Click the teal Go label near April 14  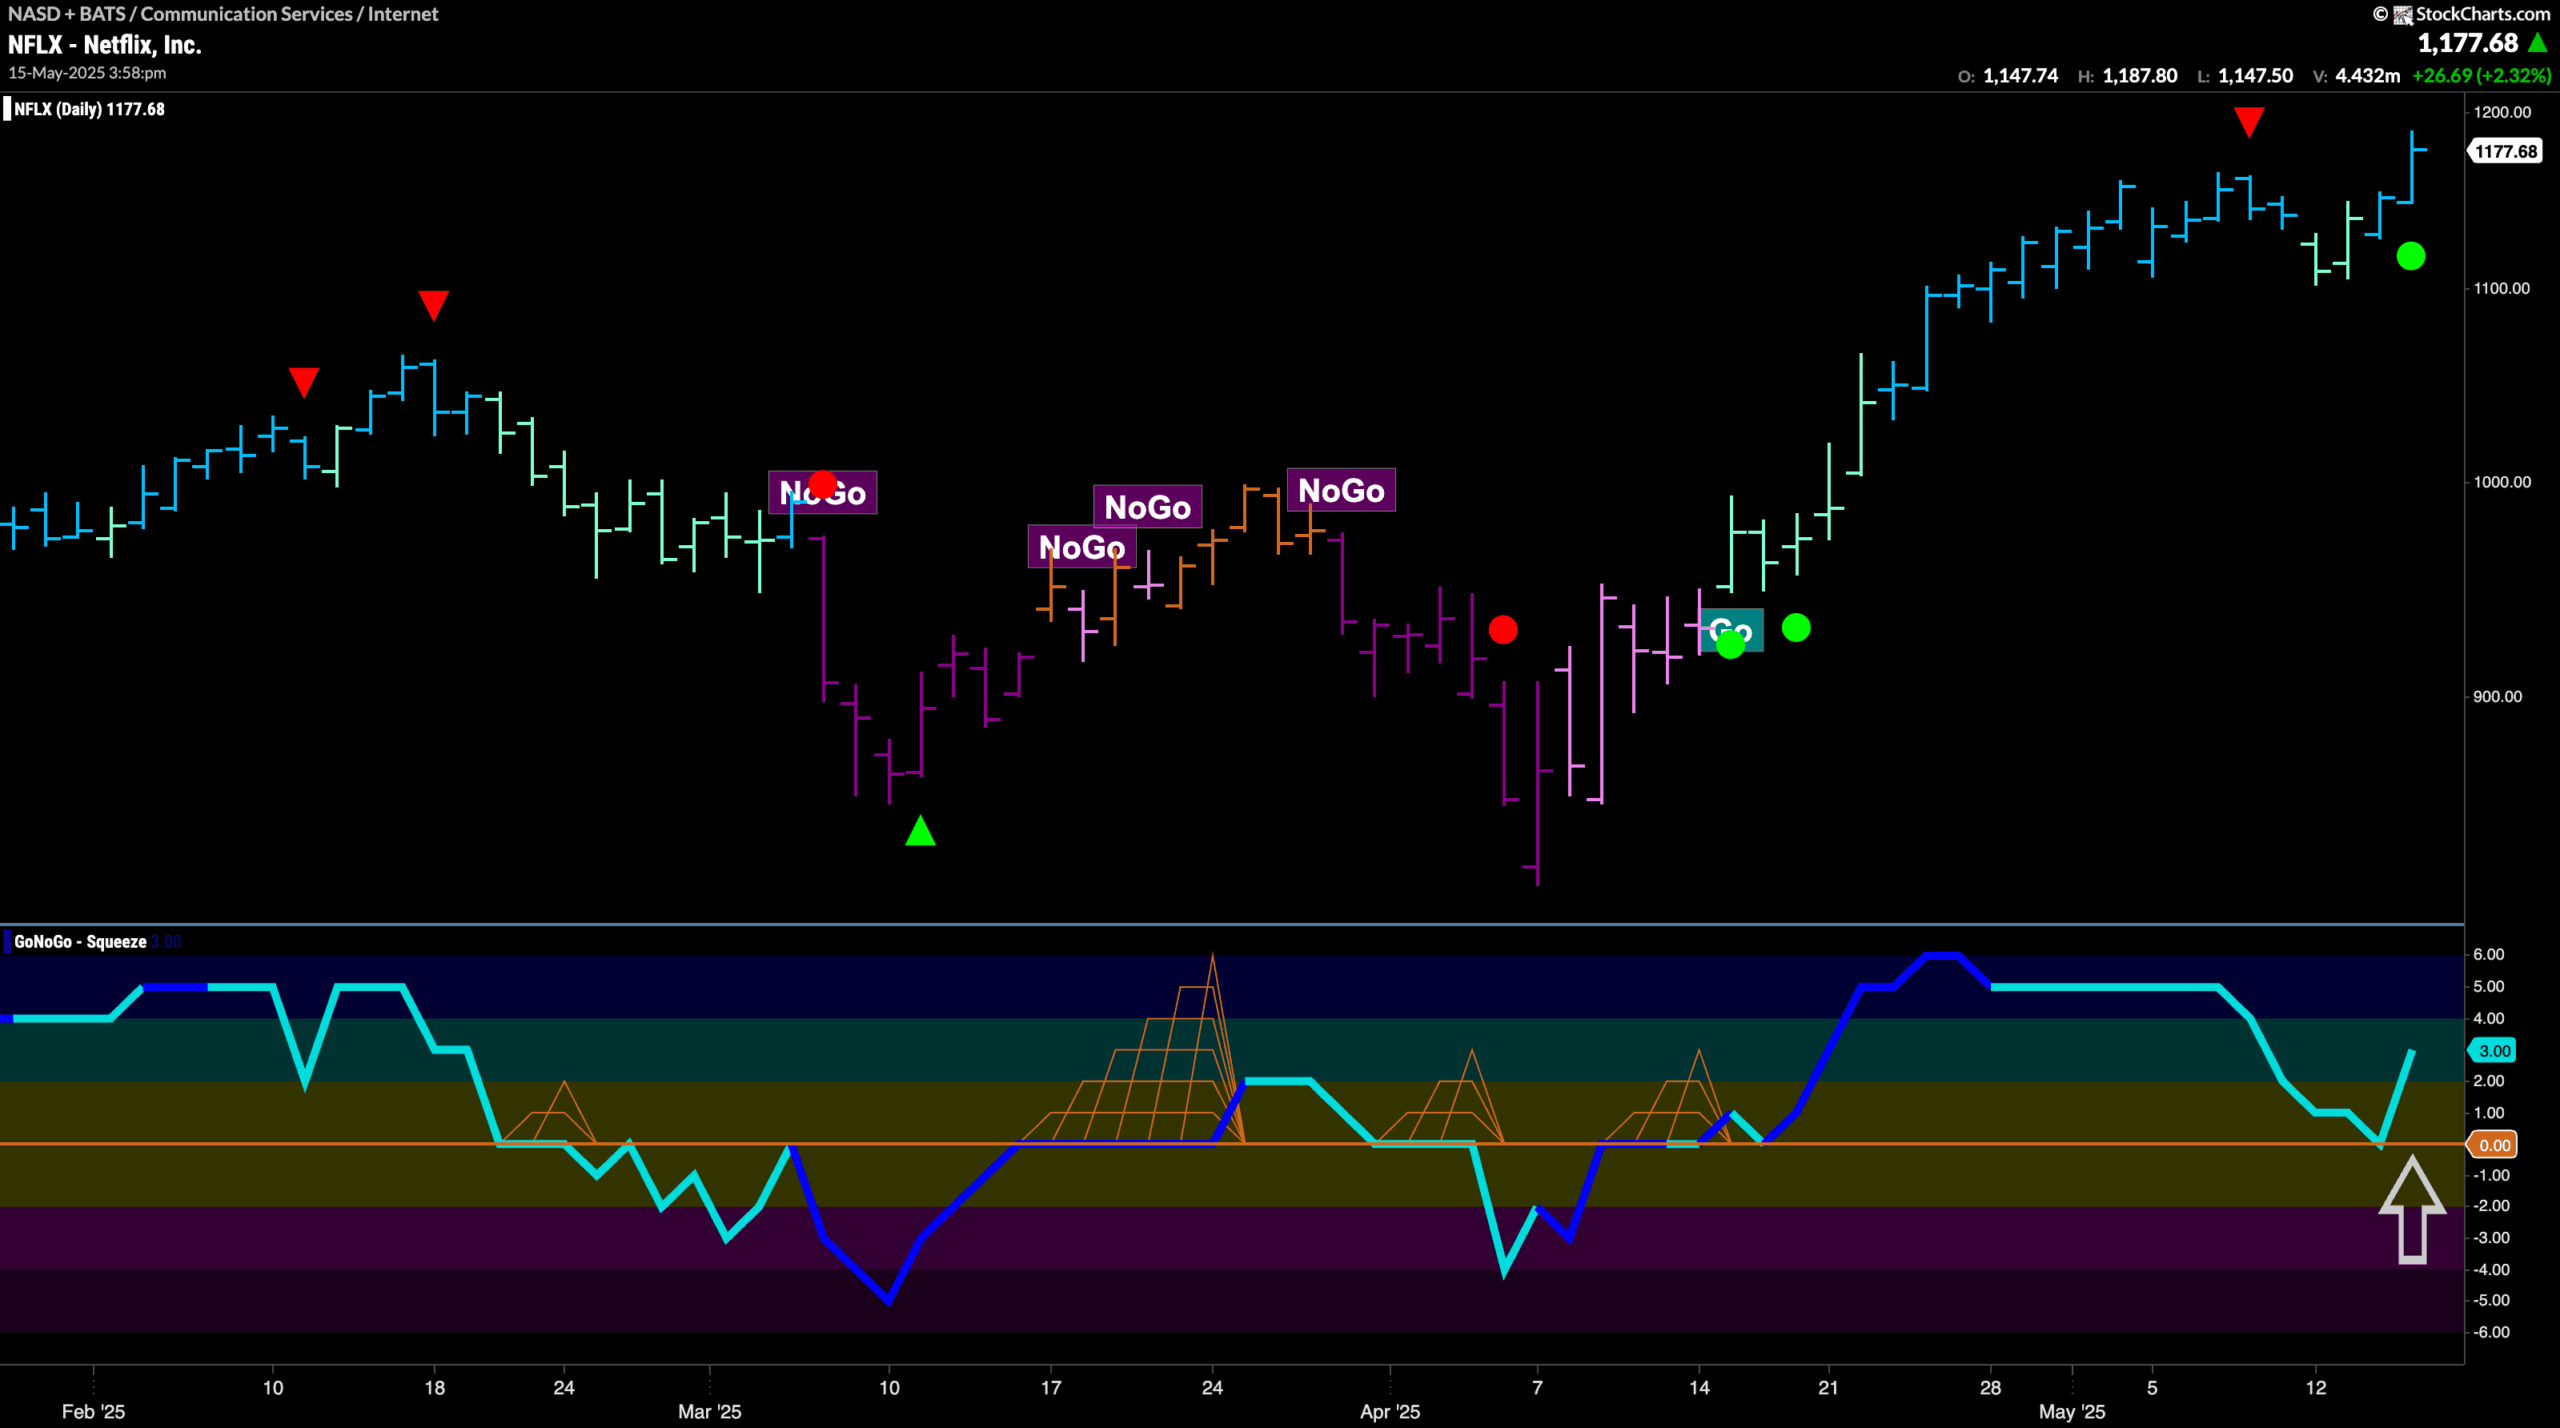(1731, 630)
